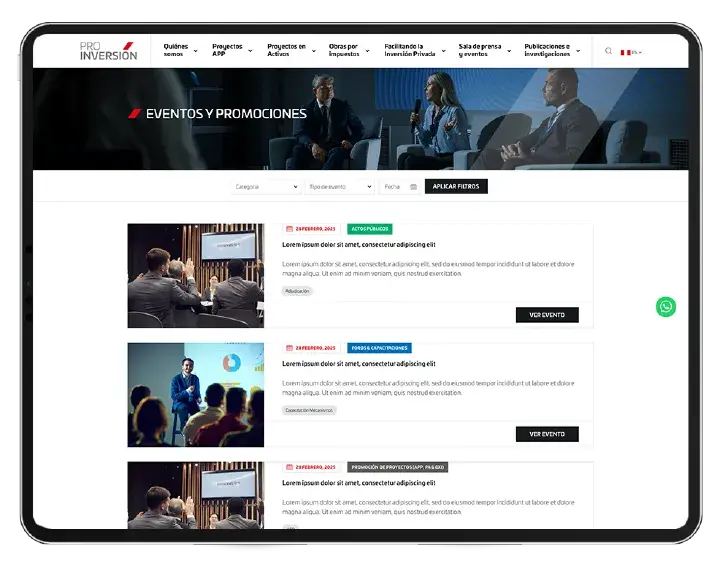721x569 pixels.
Task: Open the Peru flag language selector
Action: (631, 52)
